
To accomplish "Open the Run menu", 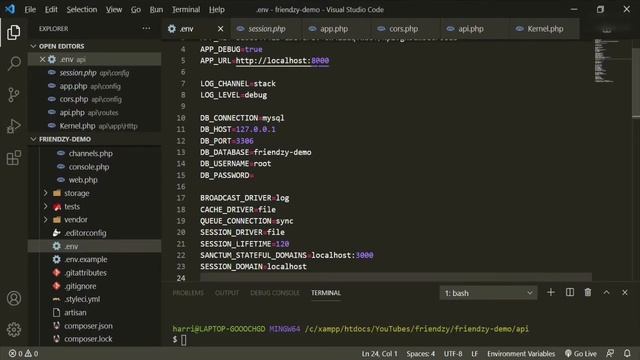I will [x=156, y=9].
